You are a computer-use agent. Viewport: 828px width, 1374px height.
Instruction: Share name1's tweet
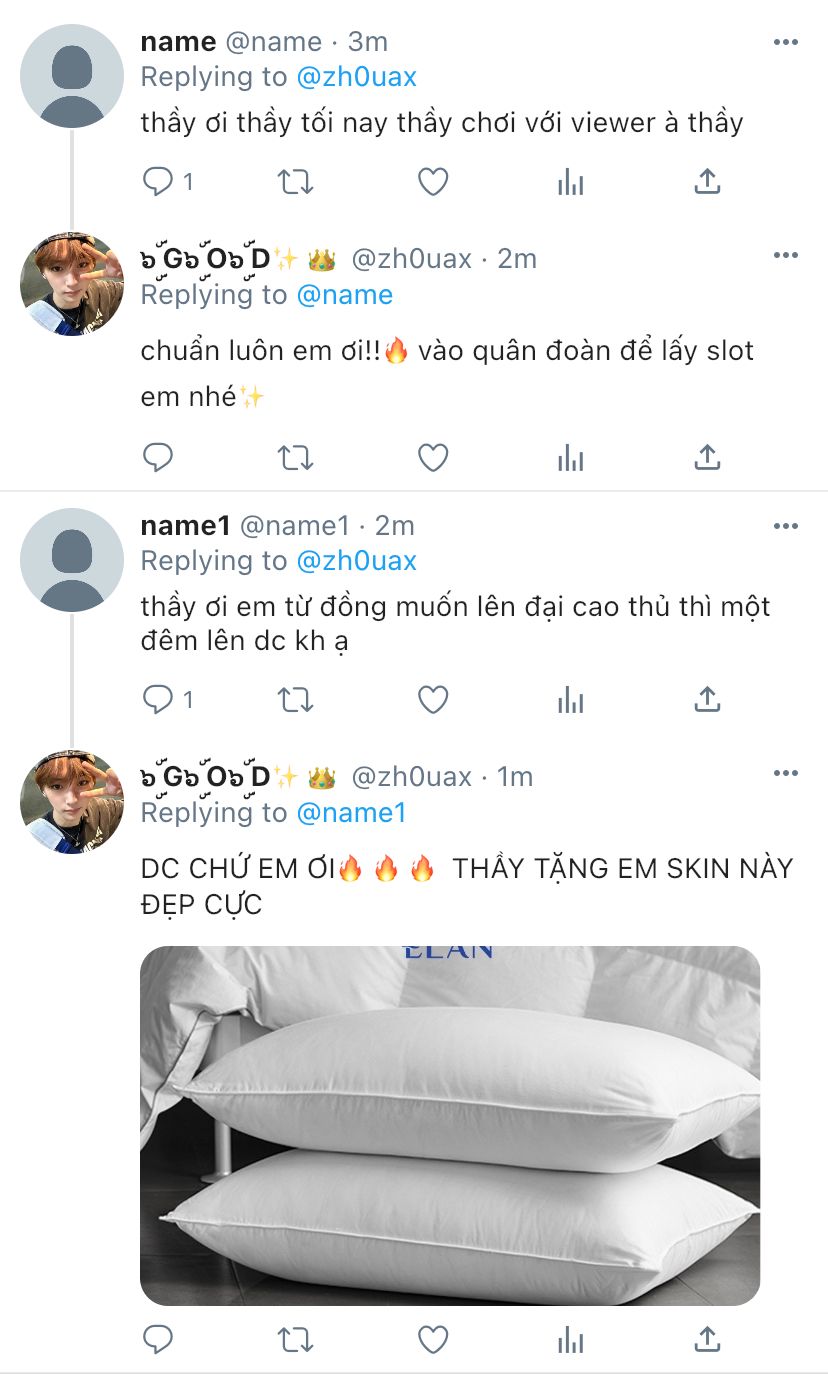(x=707, y=700)
